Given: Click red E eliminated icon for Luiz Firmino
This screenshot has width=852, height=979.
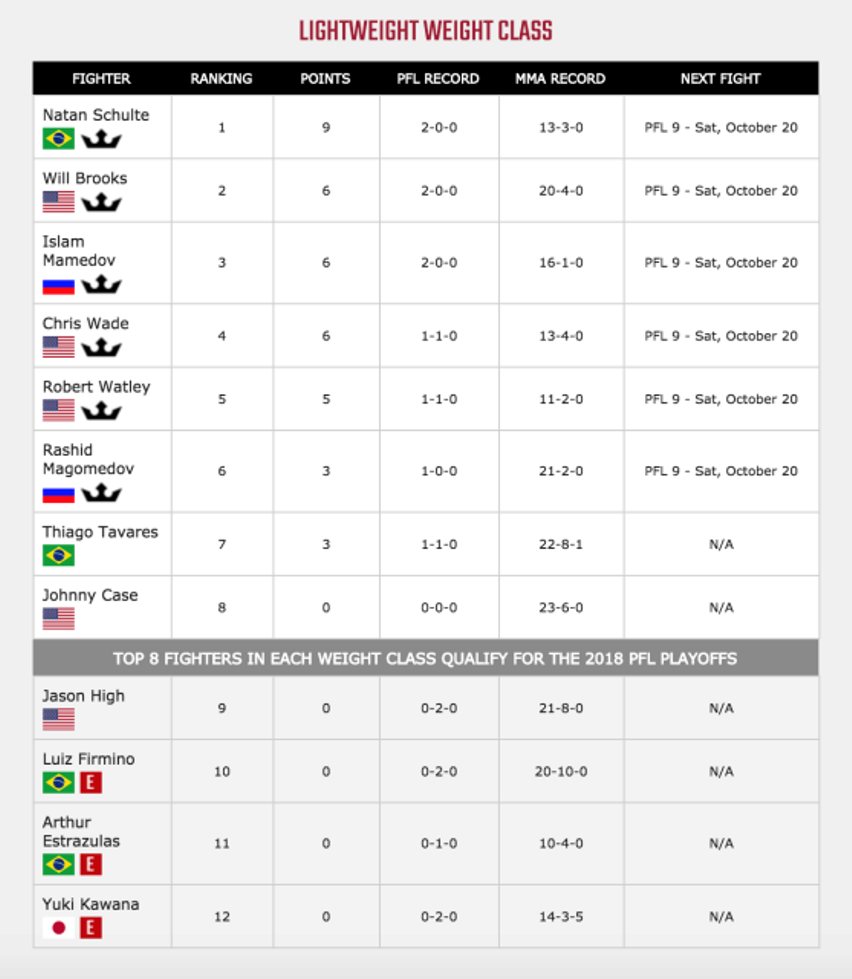Looking at the screenshot, I should pyautogui.click(x=91, y=782).
